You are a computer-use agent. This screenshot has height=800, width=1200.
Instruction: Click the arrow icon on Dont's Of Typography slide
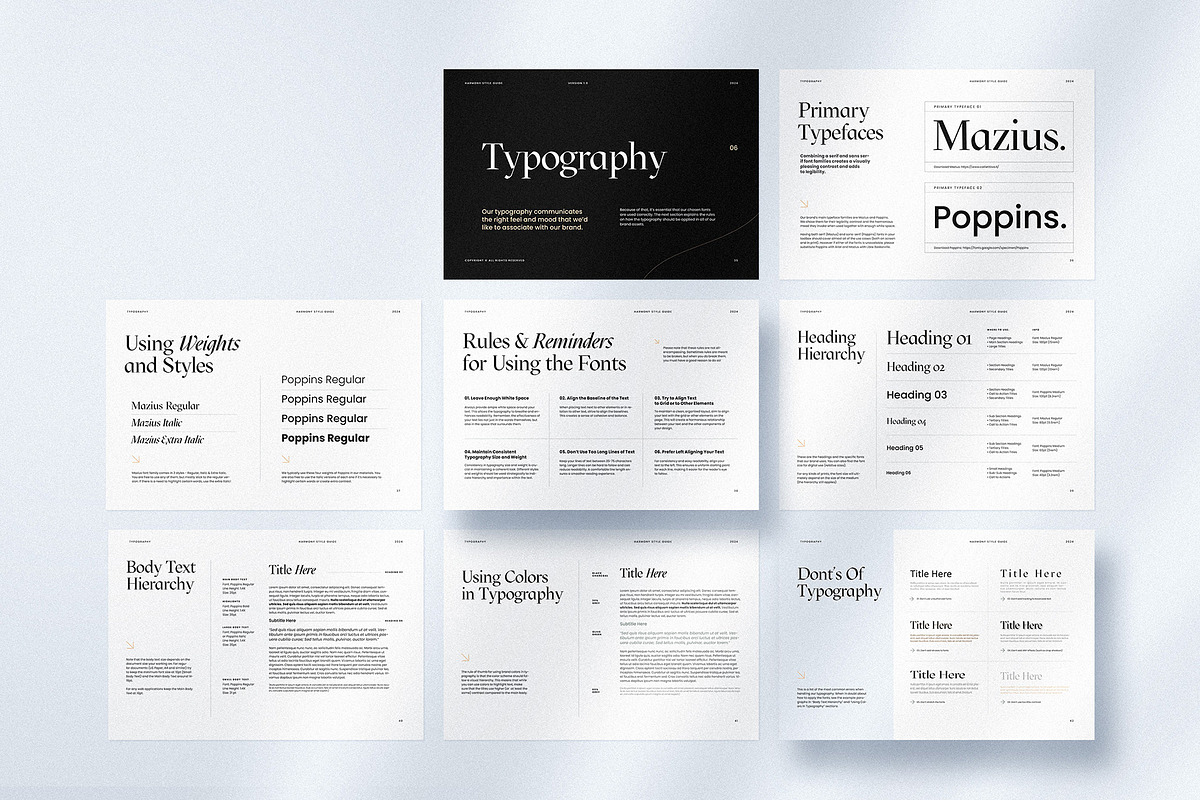801,674
